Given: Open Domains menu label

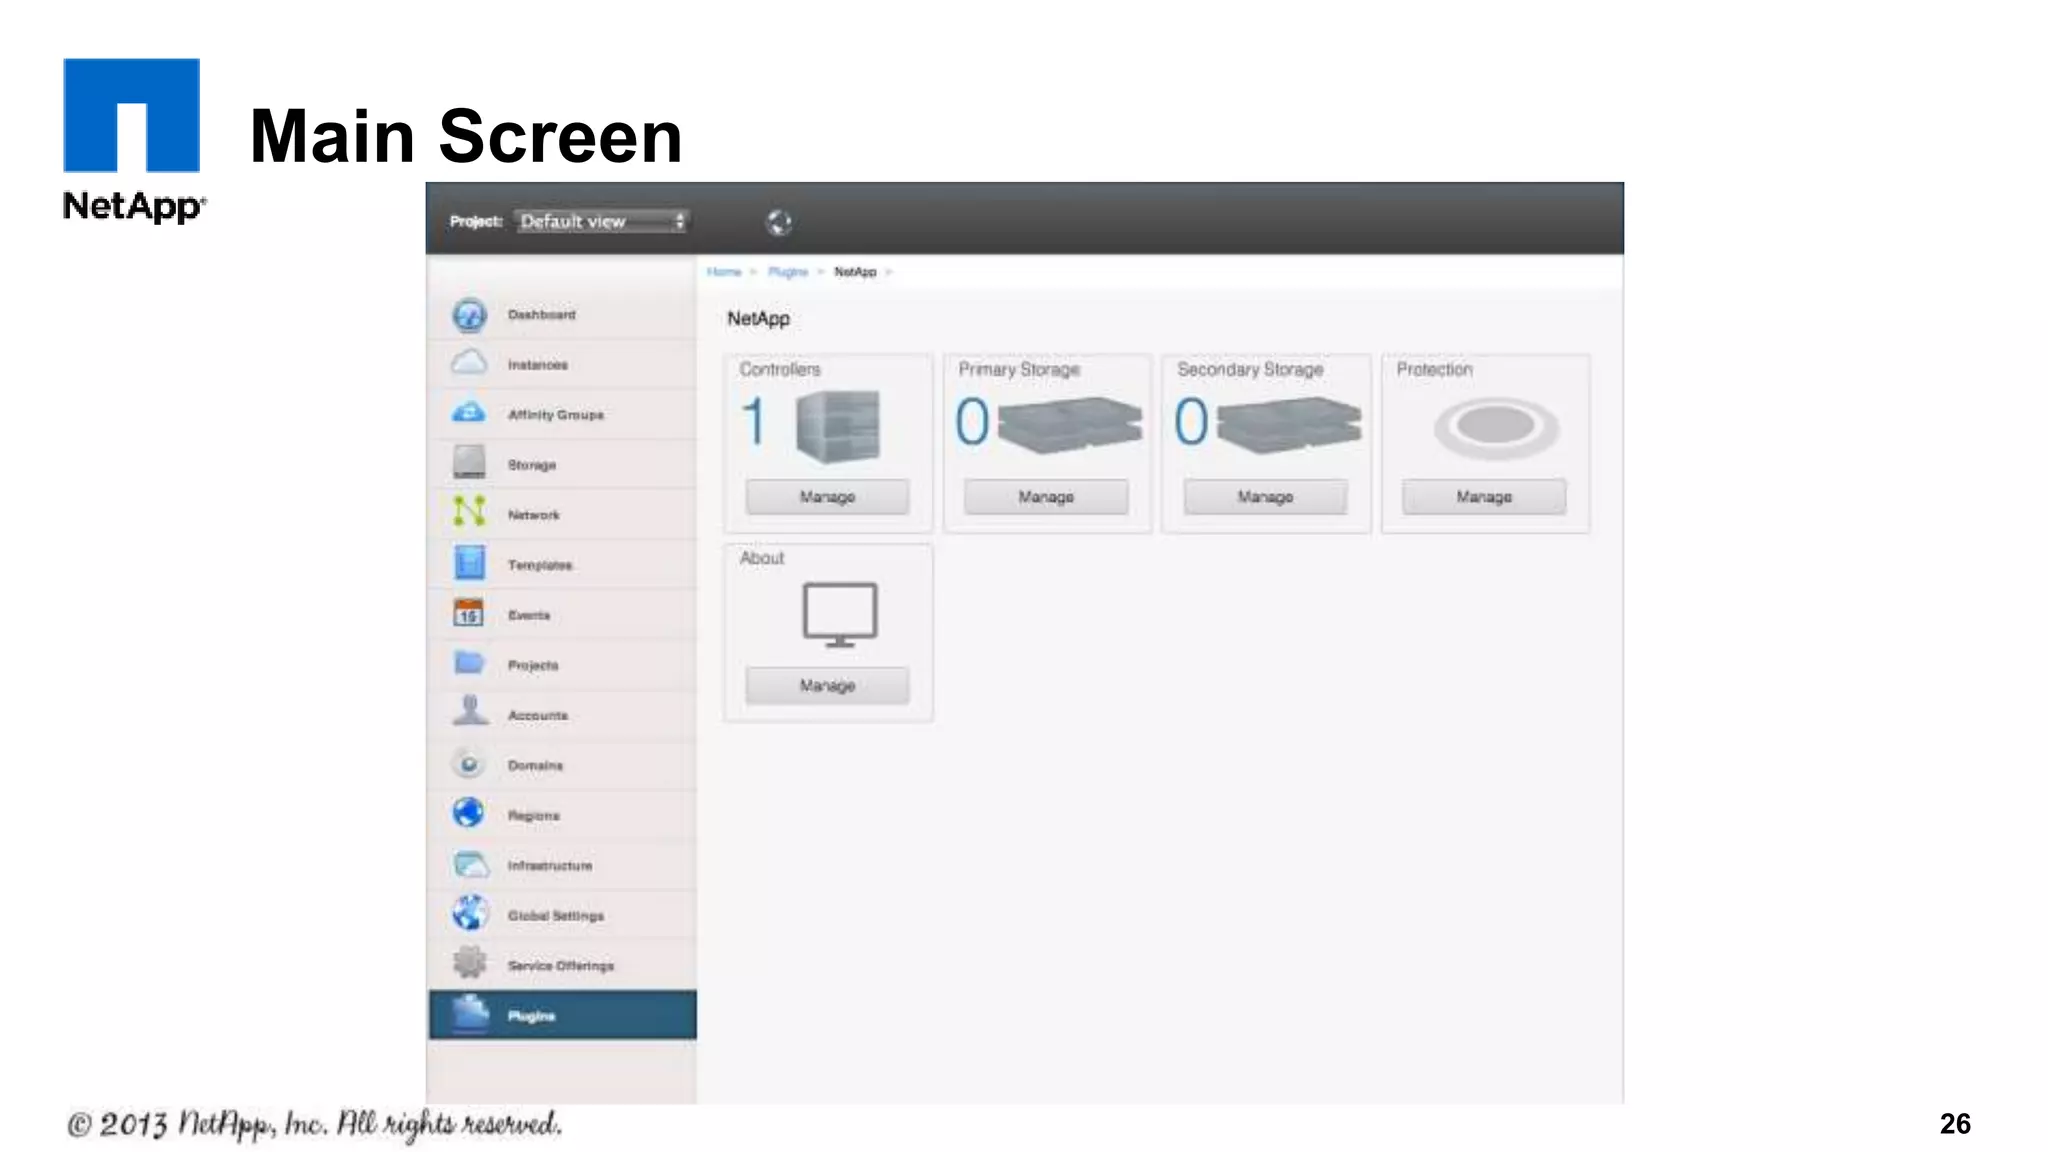Looking at the screenshot, I should coord(535,765).
